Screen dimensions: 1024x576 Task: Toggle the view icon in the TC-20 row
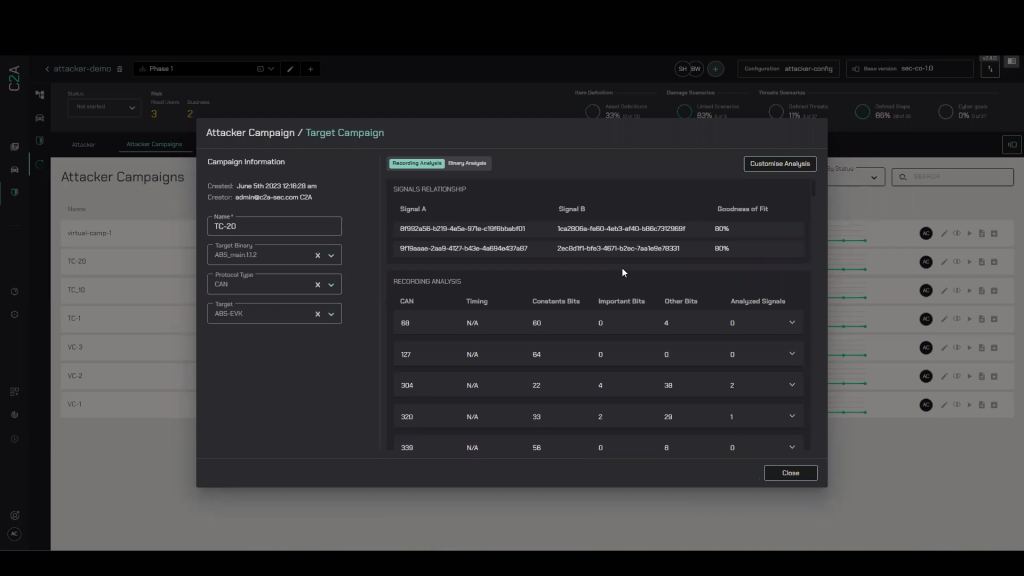957,262
